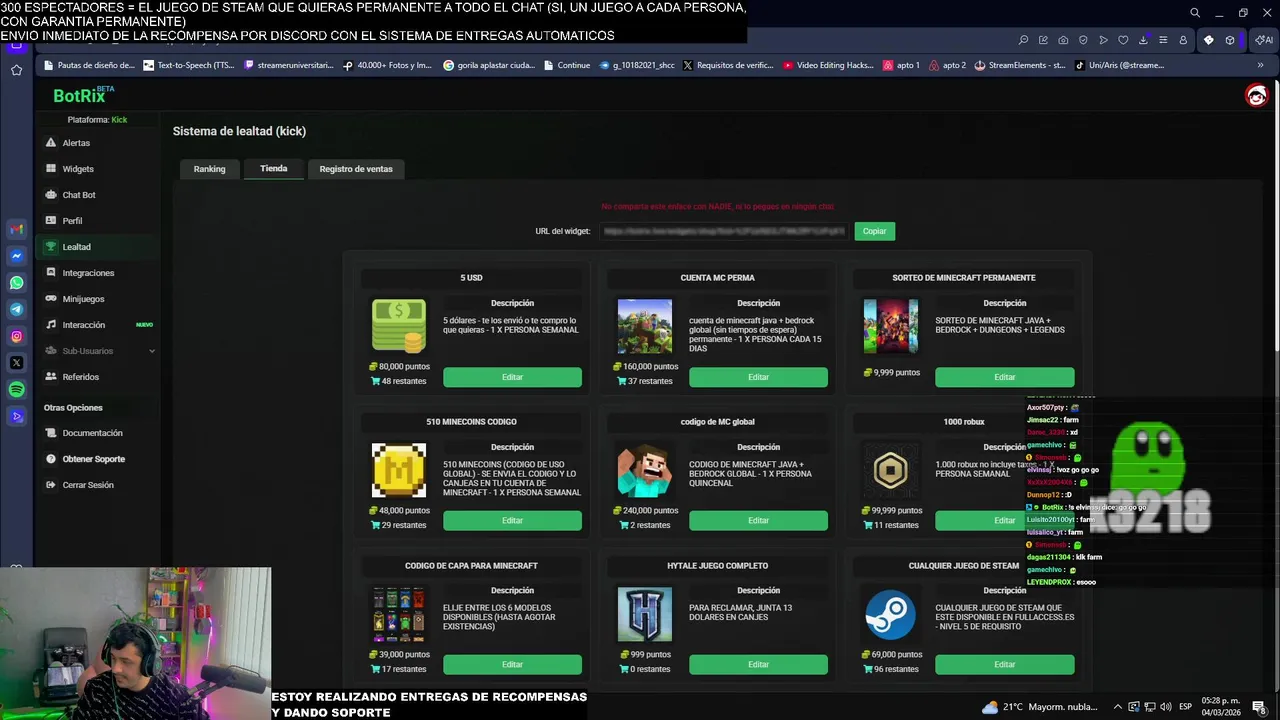
Task: Open the Minijuegos section
Action: click(x=83, y=299)
